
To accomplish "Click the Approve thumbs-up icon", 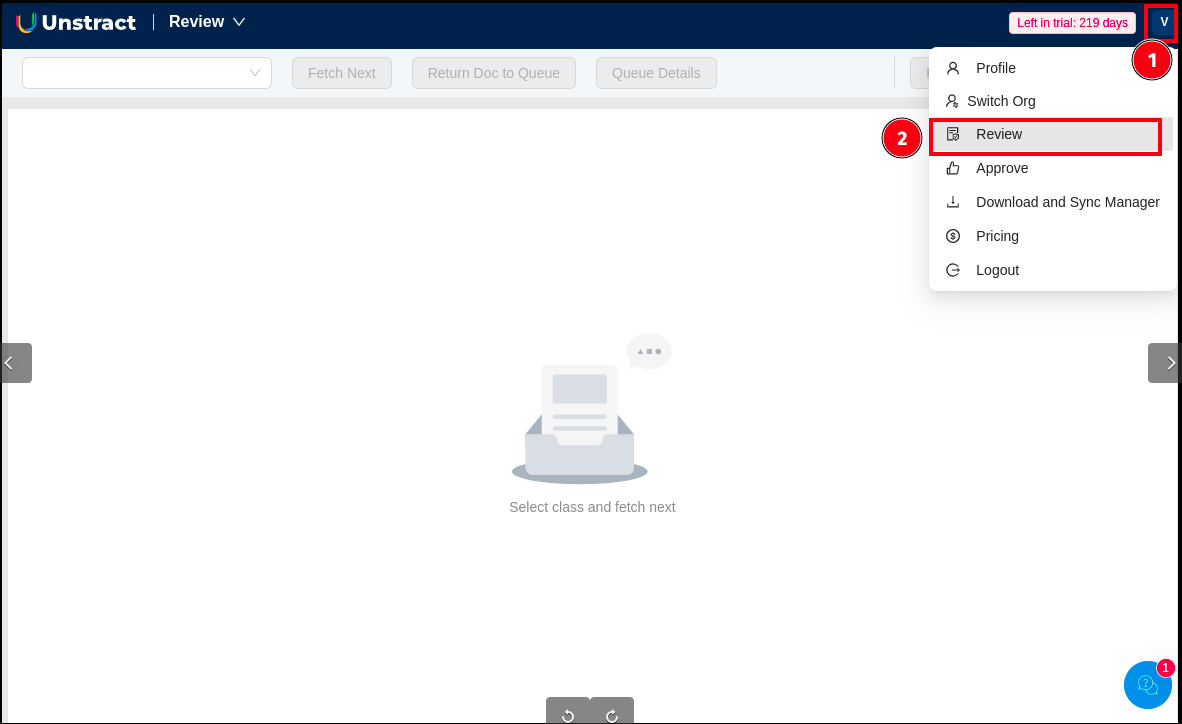I will click(x=953, y=168).
